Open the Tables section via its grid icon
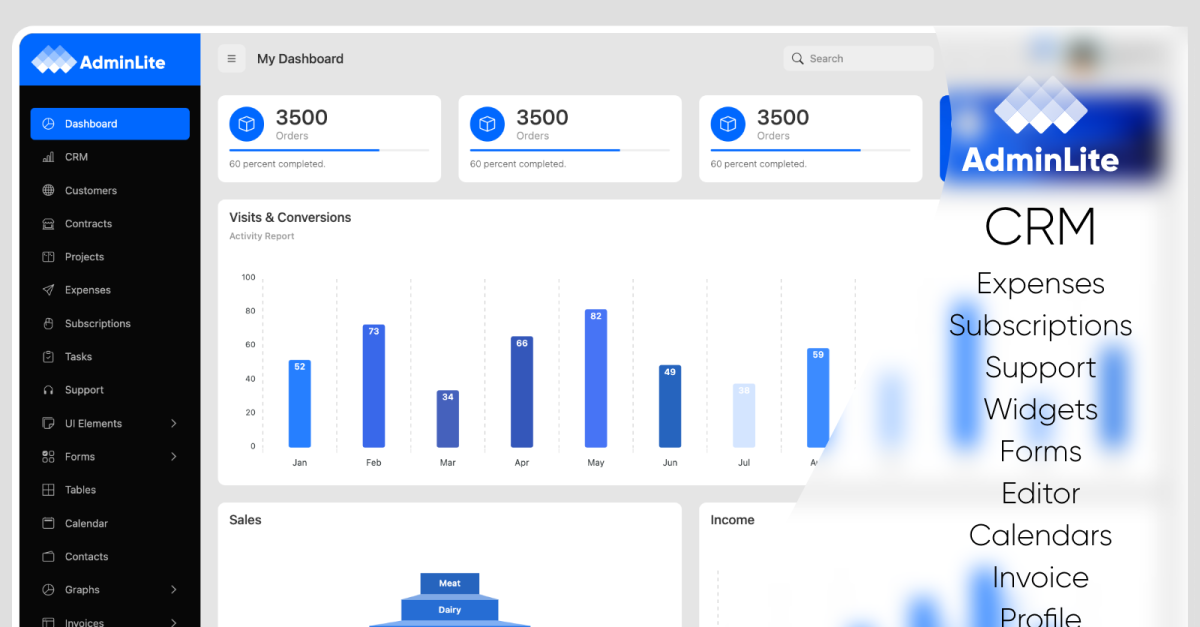Image resolution: width=1200 pixels, height=627 pixels. click(x=49, y=490)
